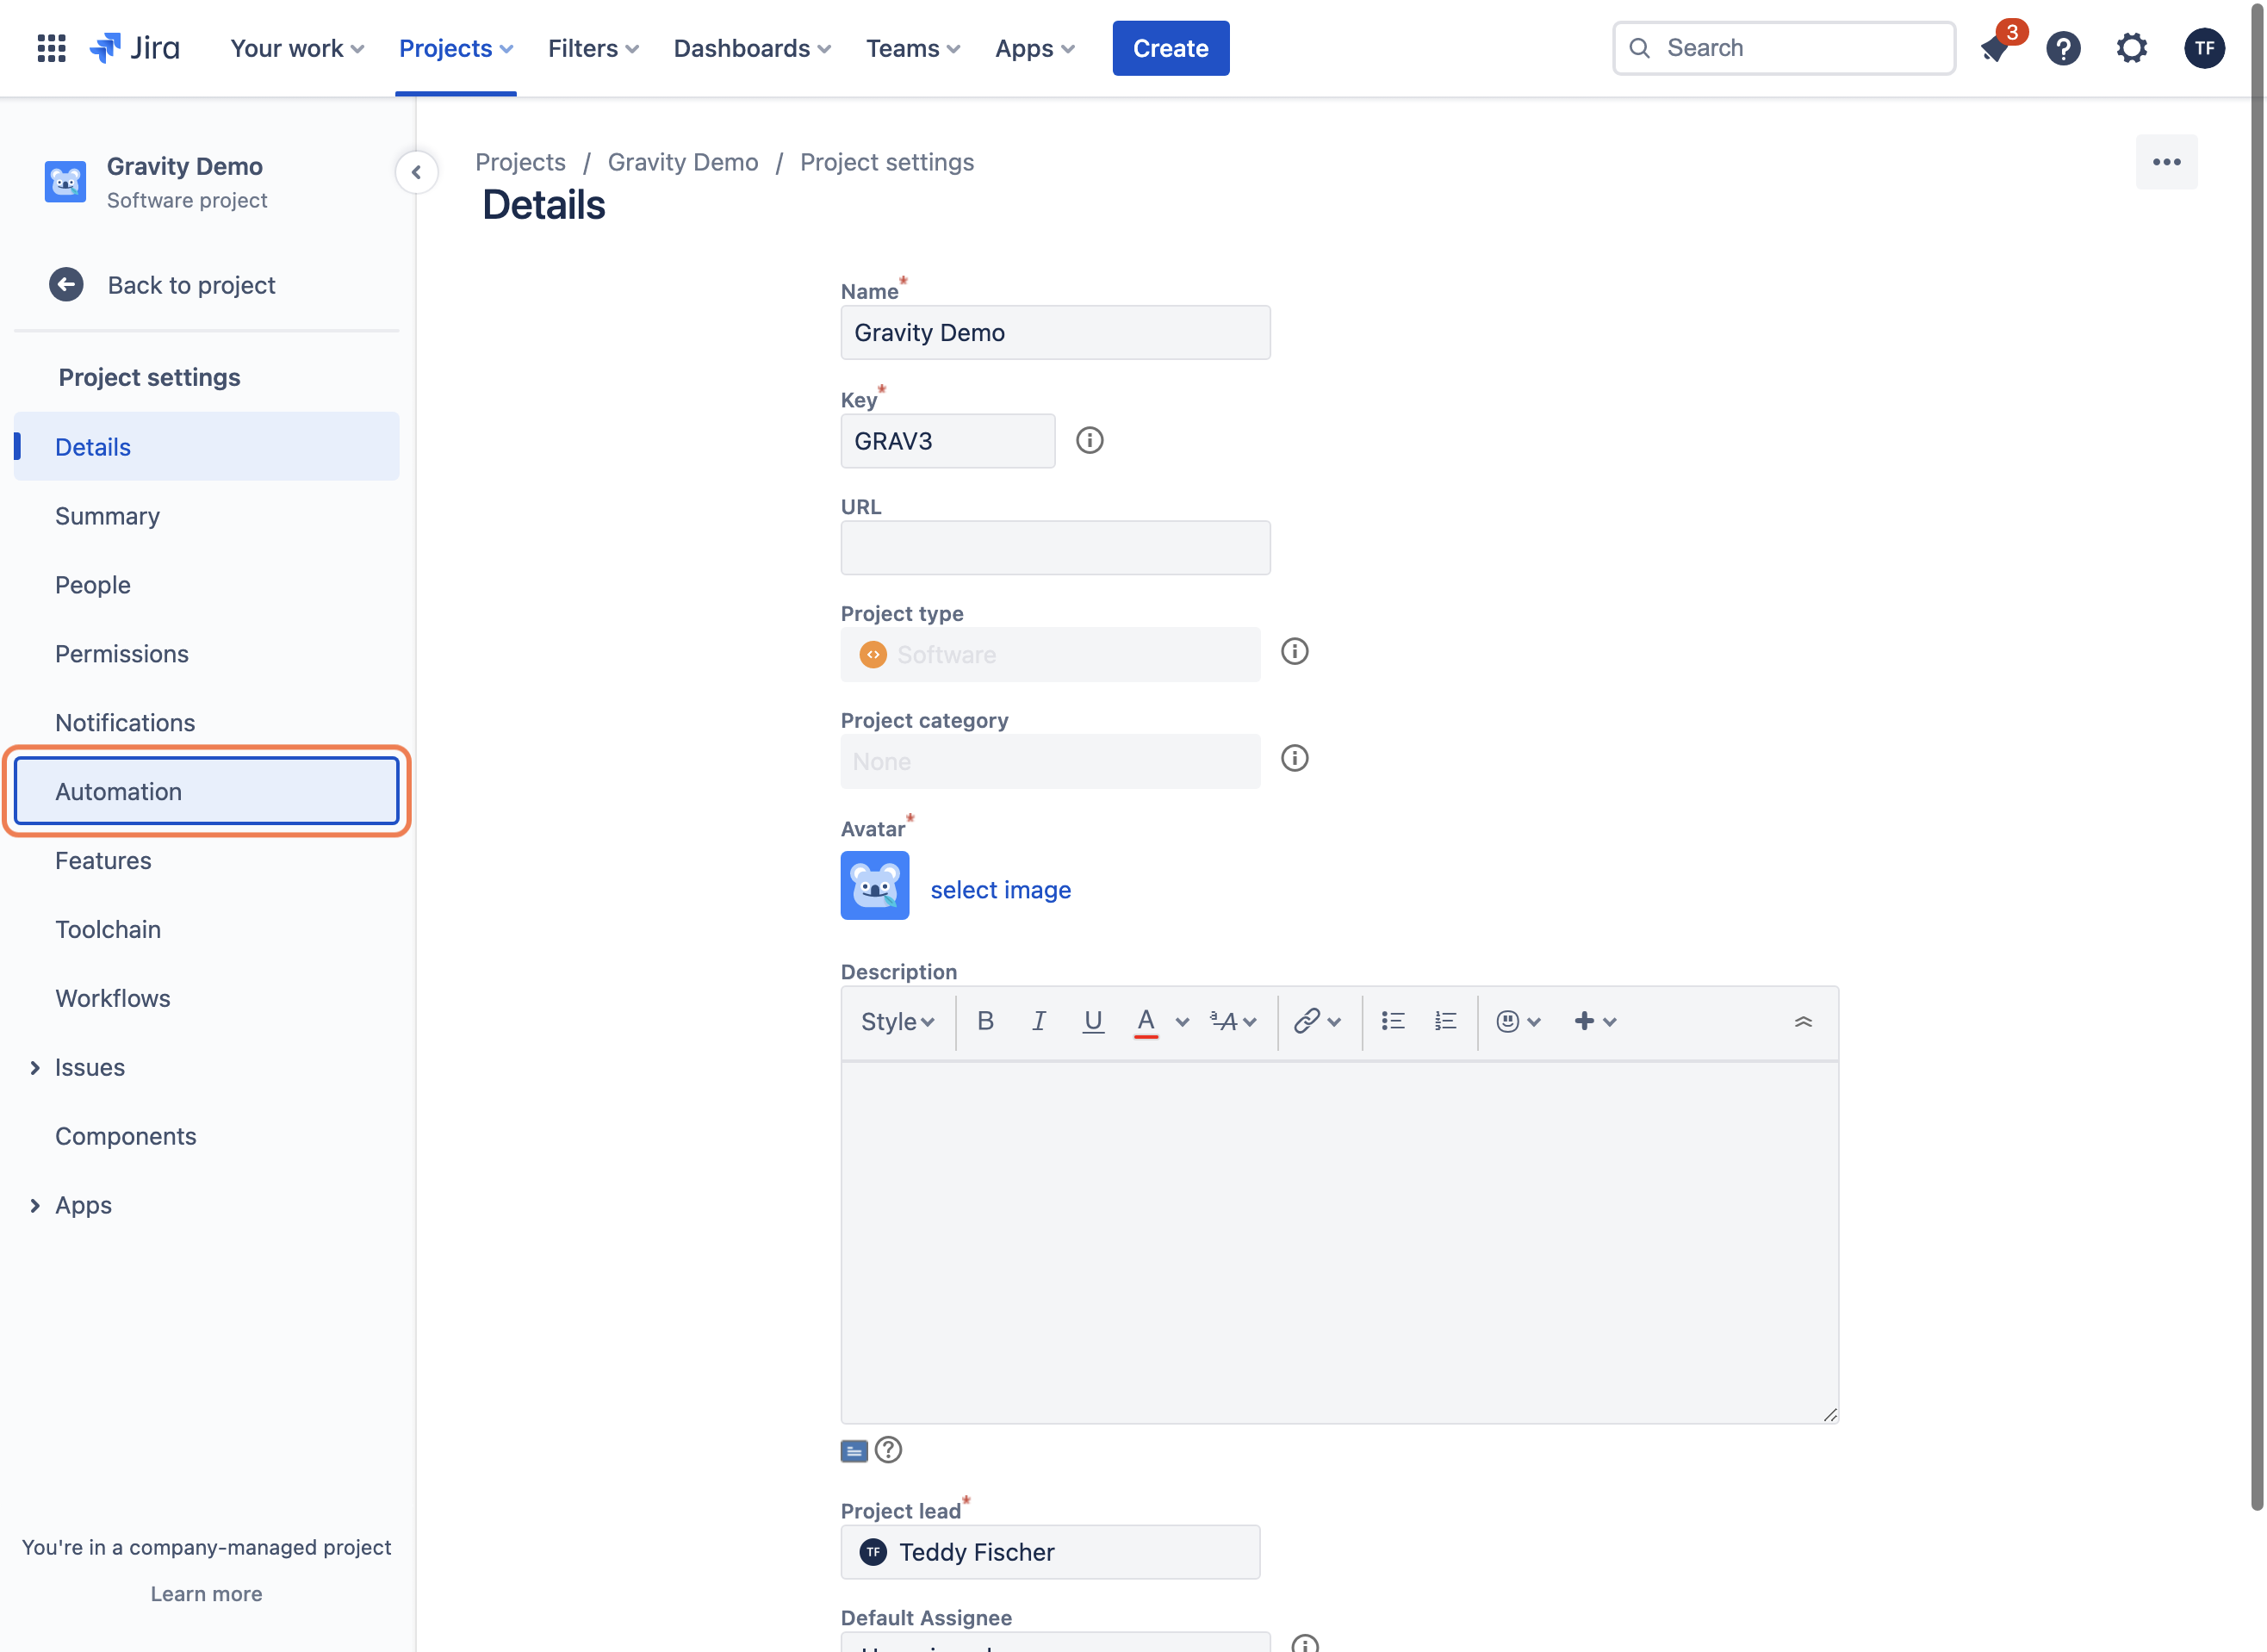
Task: Click the Back to project arrow icon
Action: tap(66, 285)
